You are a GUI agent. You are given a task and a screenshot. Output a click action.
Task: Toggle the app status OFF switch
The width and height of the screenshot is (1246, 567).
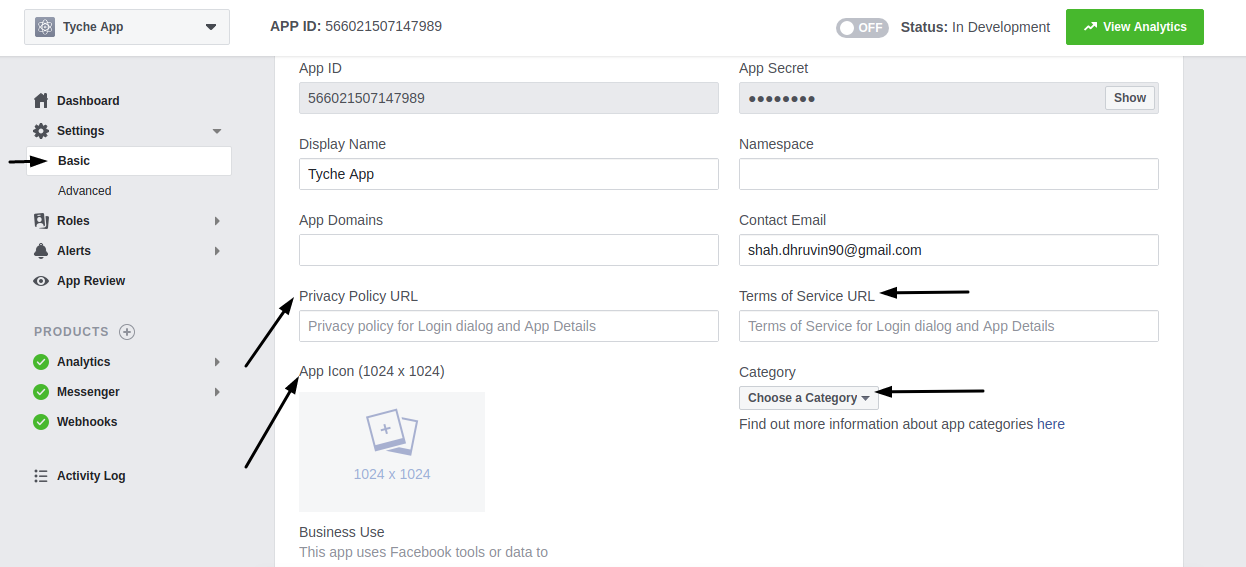[862, 28]
